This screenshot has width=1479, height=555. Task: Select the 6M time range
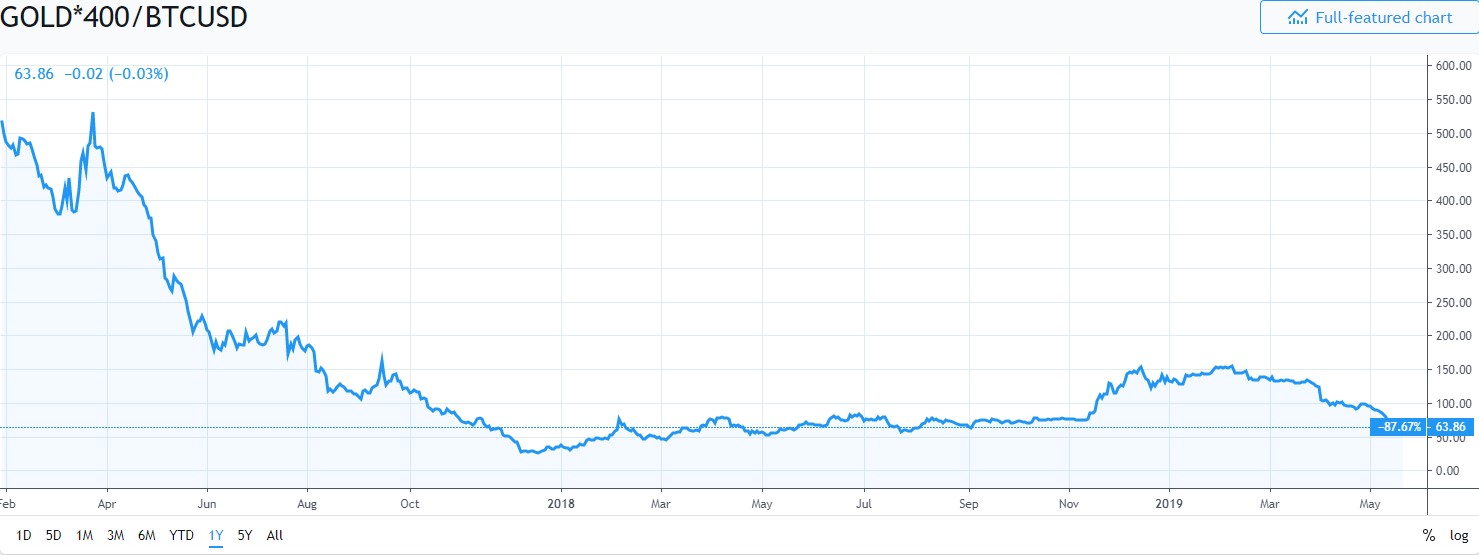coord(147,535)
